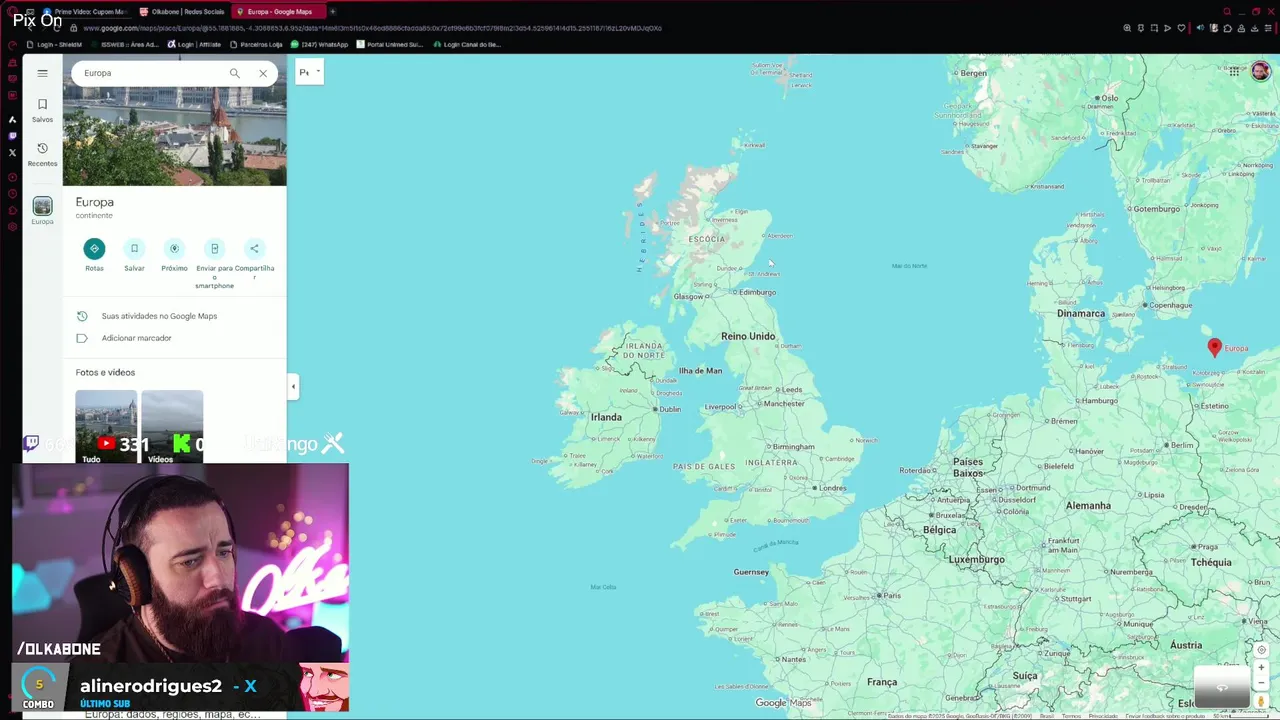Click browser toolbar zoom magnifier icon
The width and height of the screenshot is (1280, 720).
1127,28
